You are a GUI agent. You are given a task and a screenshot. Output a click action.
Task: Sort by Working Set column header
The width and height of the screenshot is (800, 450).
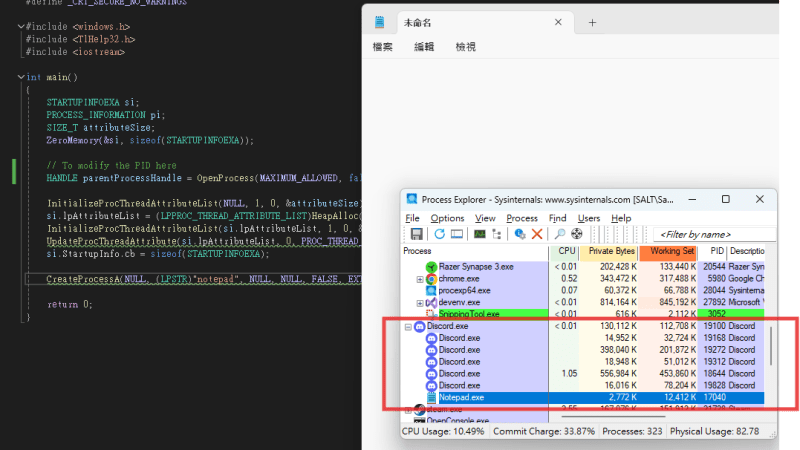668,252
